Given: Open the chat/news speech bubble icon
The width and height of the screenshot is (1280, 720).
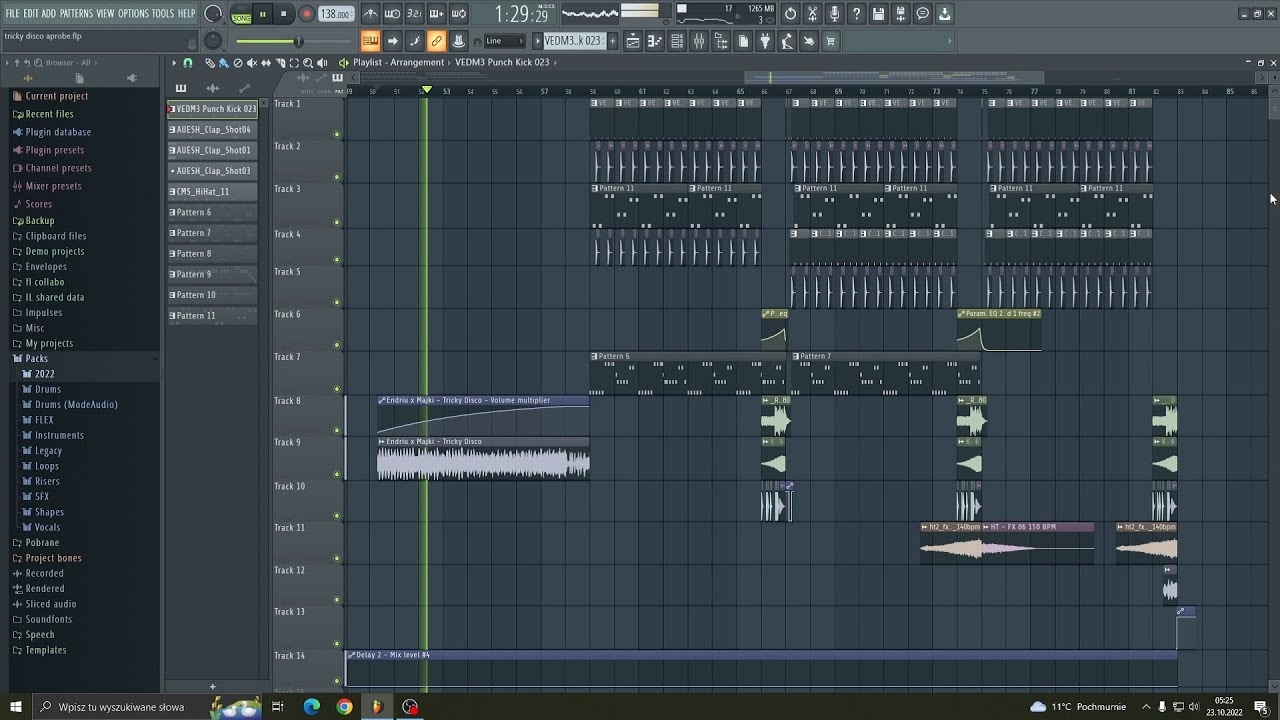Looking at the screenshot, I should pos(923,14).
